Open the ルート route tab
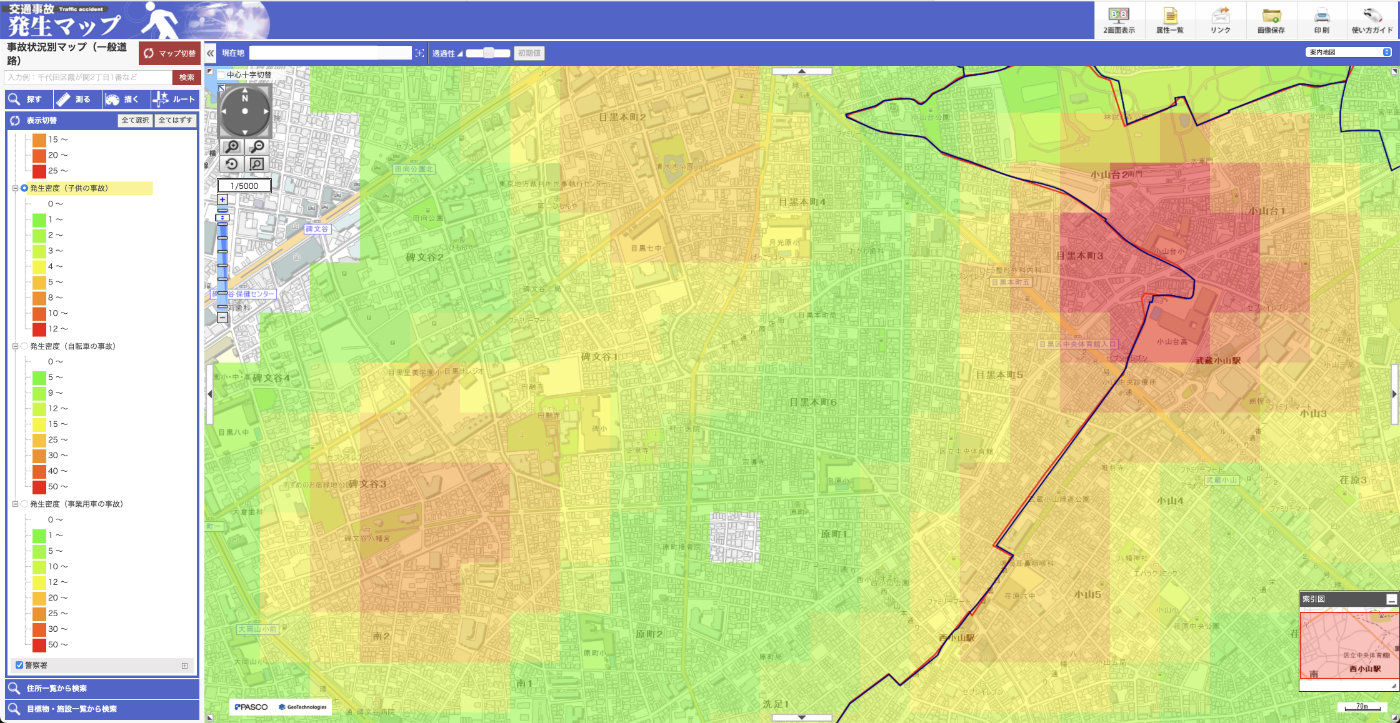The height and width of the screenshot is (723, 1400). (175, 99)
